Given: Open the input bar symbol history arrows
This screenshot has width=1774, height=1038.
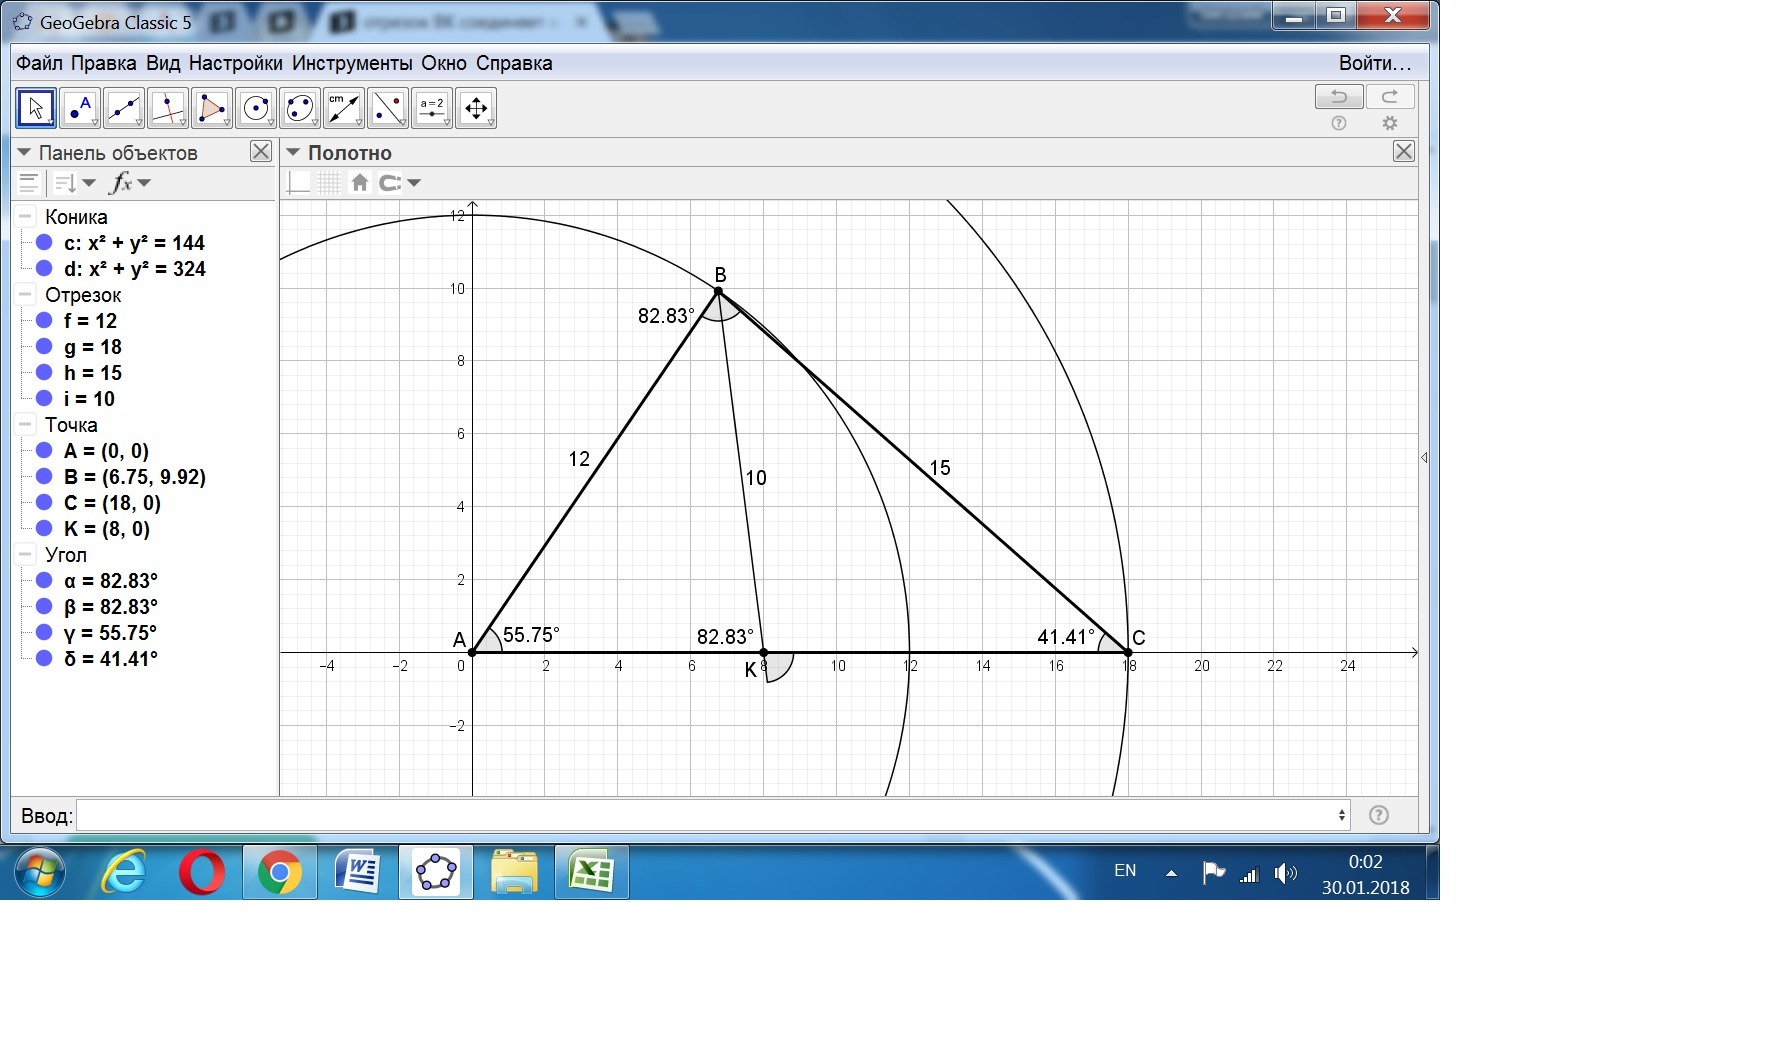Looking at the screenshot, I should 1342,815.
